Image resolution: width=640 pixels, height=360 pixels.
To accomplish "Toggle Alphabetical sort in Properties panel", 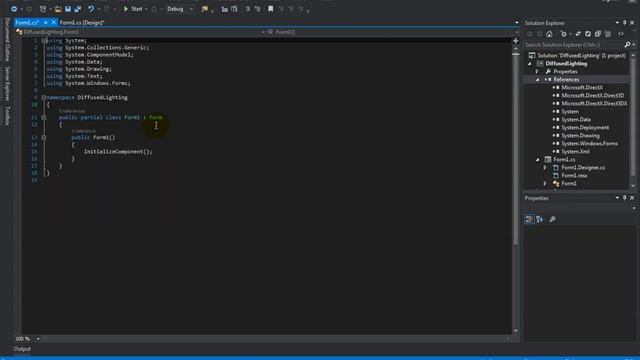I will [x=540, y=219].
